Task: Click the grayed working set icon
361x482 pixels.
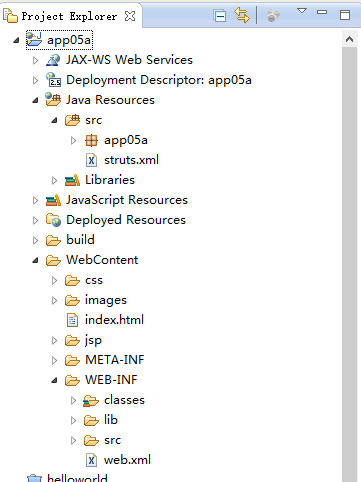Action: [x=273, y=15]
